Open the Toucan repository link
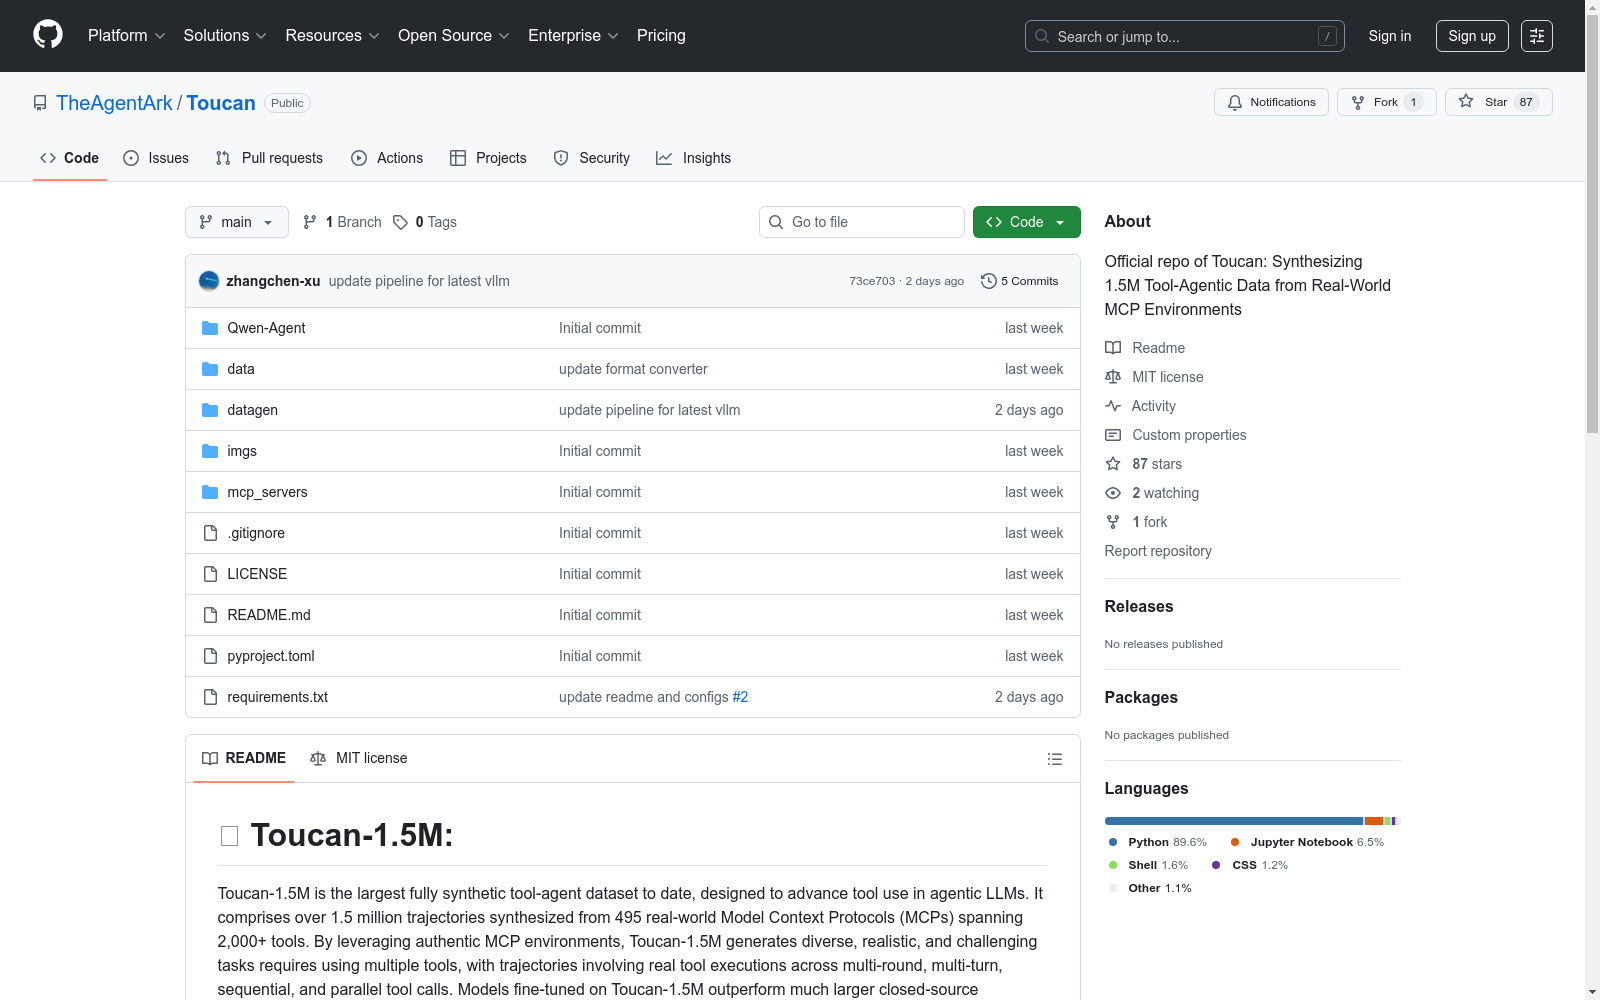1600x1000 pixels. (x=221, y=103)
